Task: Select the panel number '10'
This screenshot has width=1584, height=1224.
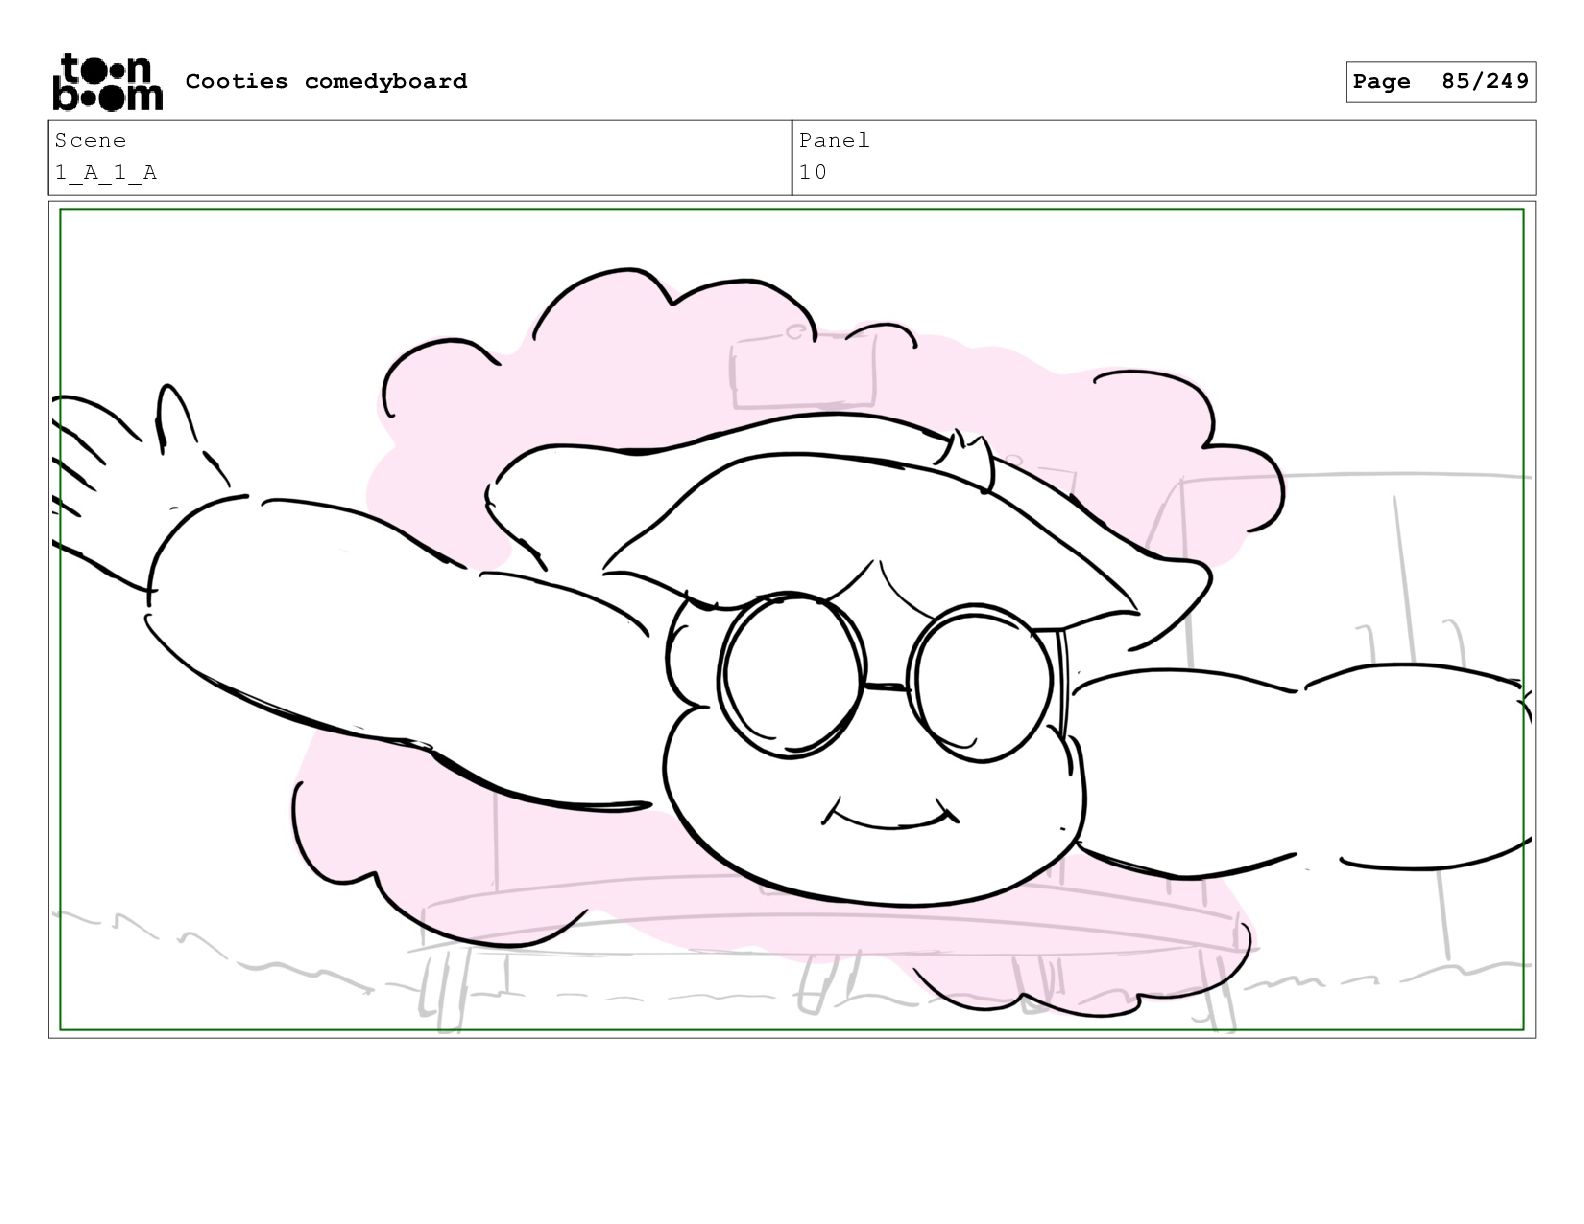Action: pos(813,172)
